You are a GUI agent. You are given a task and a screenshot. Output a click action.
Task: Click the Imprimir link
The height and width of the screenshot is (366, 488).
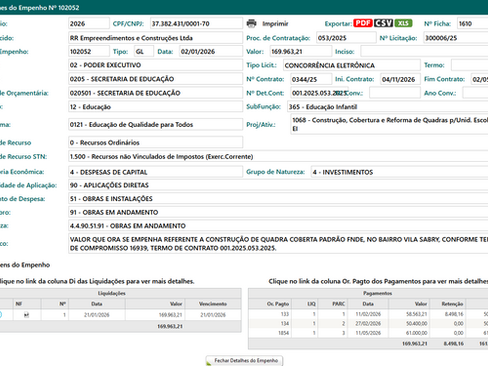point(275,24)
